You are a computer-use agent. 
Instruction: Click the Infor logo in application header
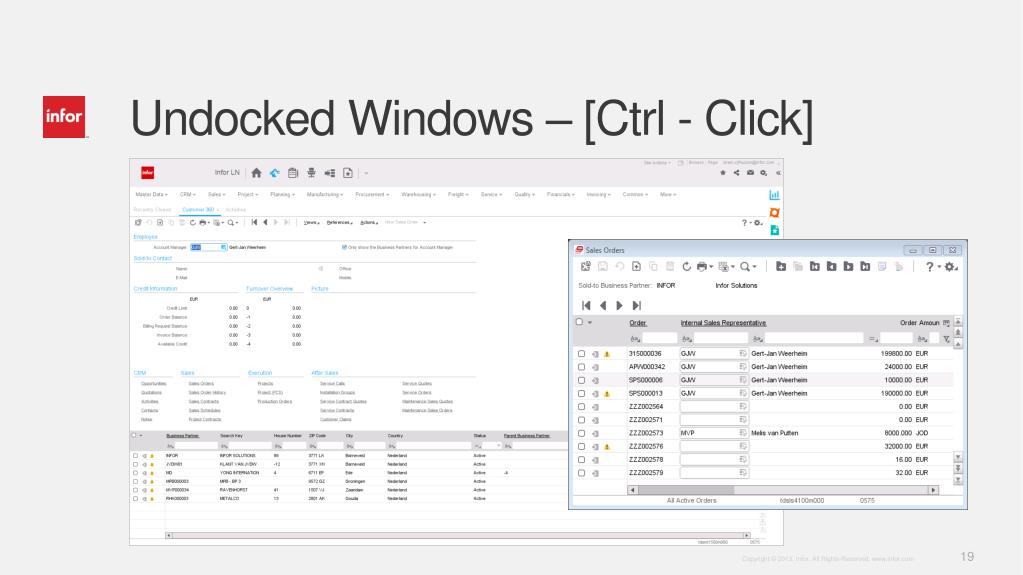coord(147,173)
